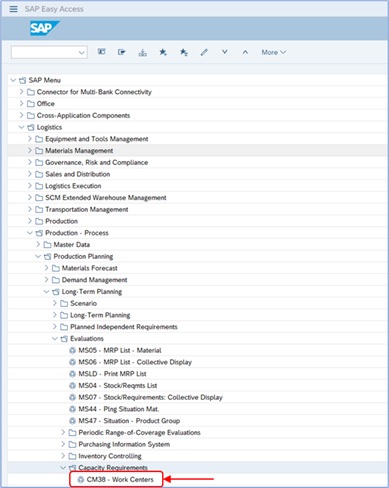Click the MS05 - MRP List - Material transaction icon

(x=72, y=350)
